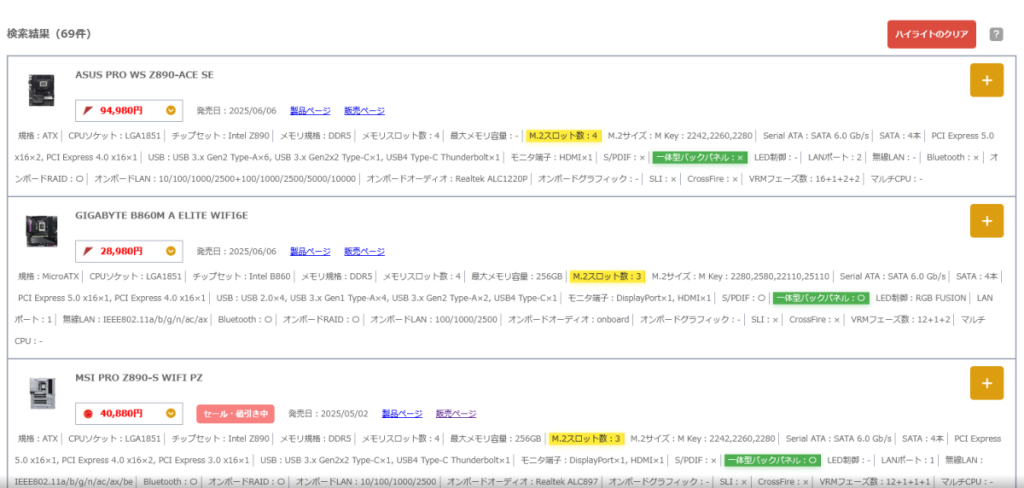Open 販売ページ link for MSI PRO Z890-S WIFI PZ

click(x=456, y=414)
